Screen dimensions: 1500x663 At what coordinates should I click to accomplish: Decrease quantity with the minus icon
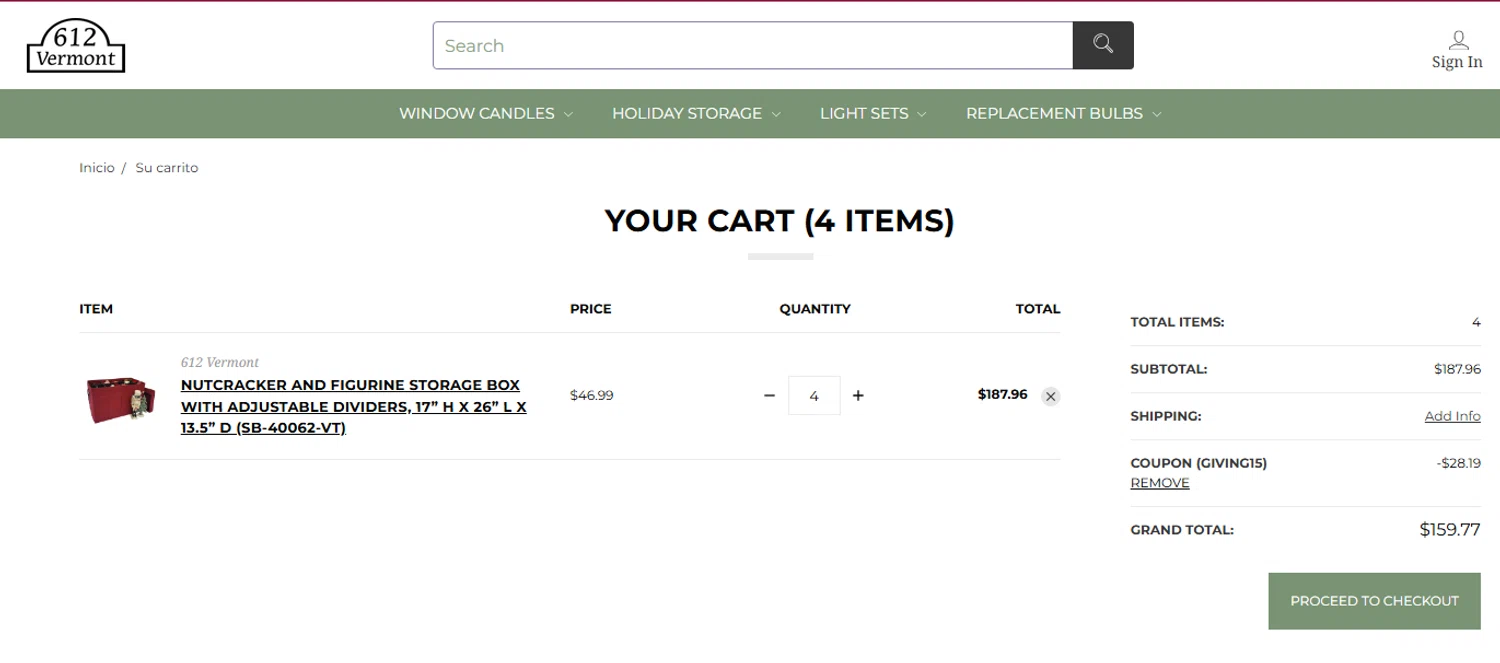click(x=769, y=395)
